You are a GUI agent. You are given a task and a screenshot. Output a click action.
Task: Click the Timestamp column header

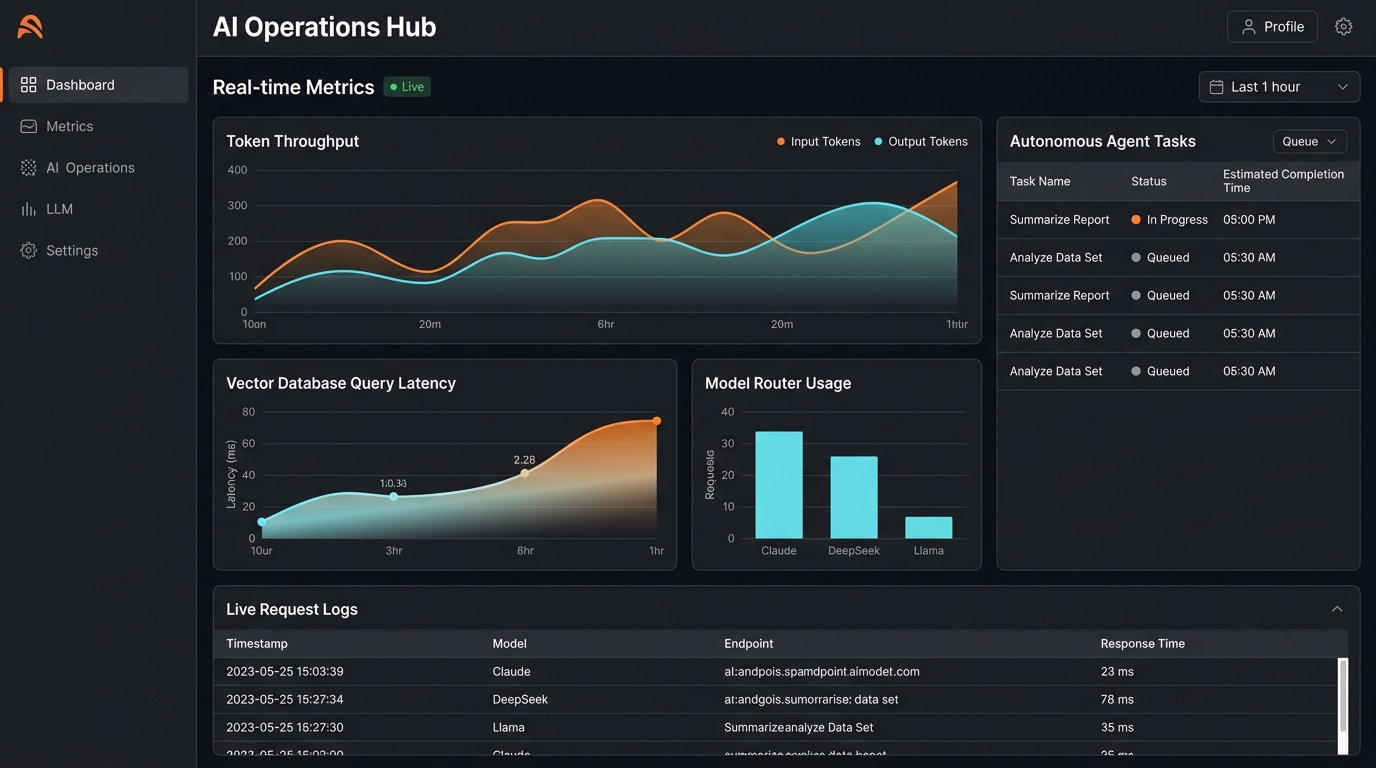(257, 644)
